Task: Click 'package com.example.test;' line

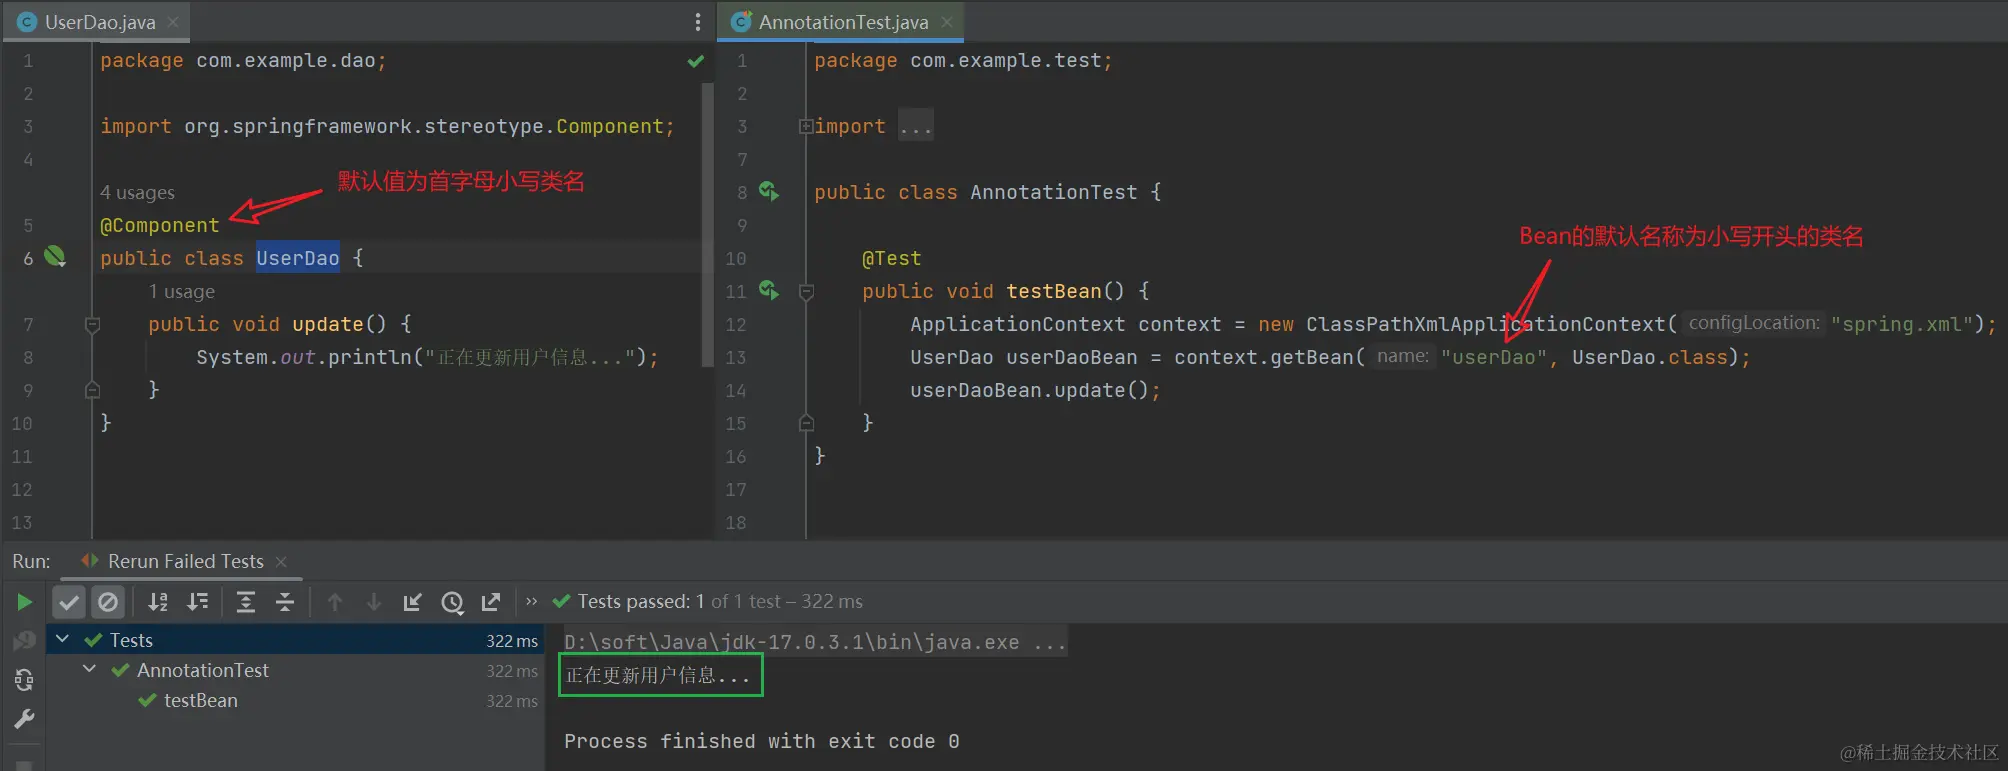Action: tap(963, 61)
